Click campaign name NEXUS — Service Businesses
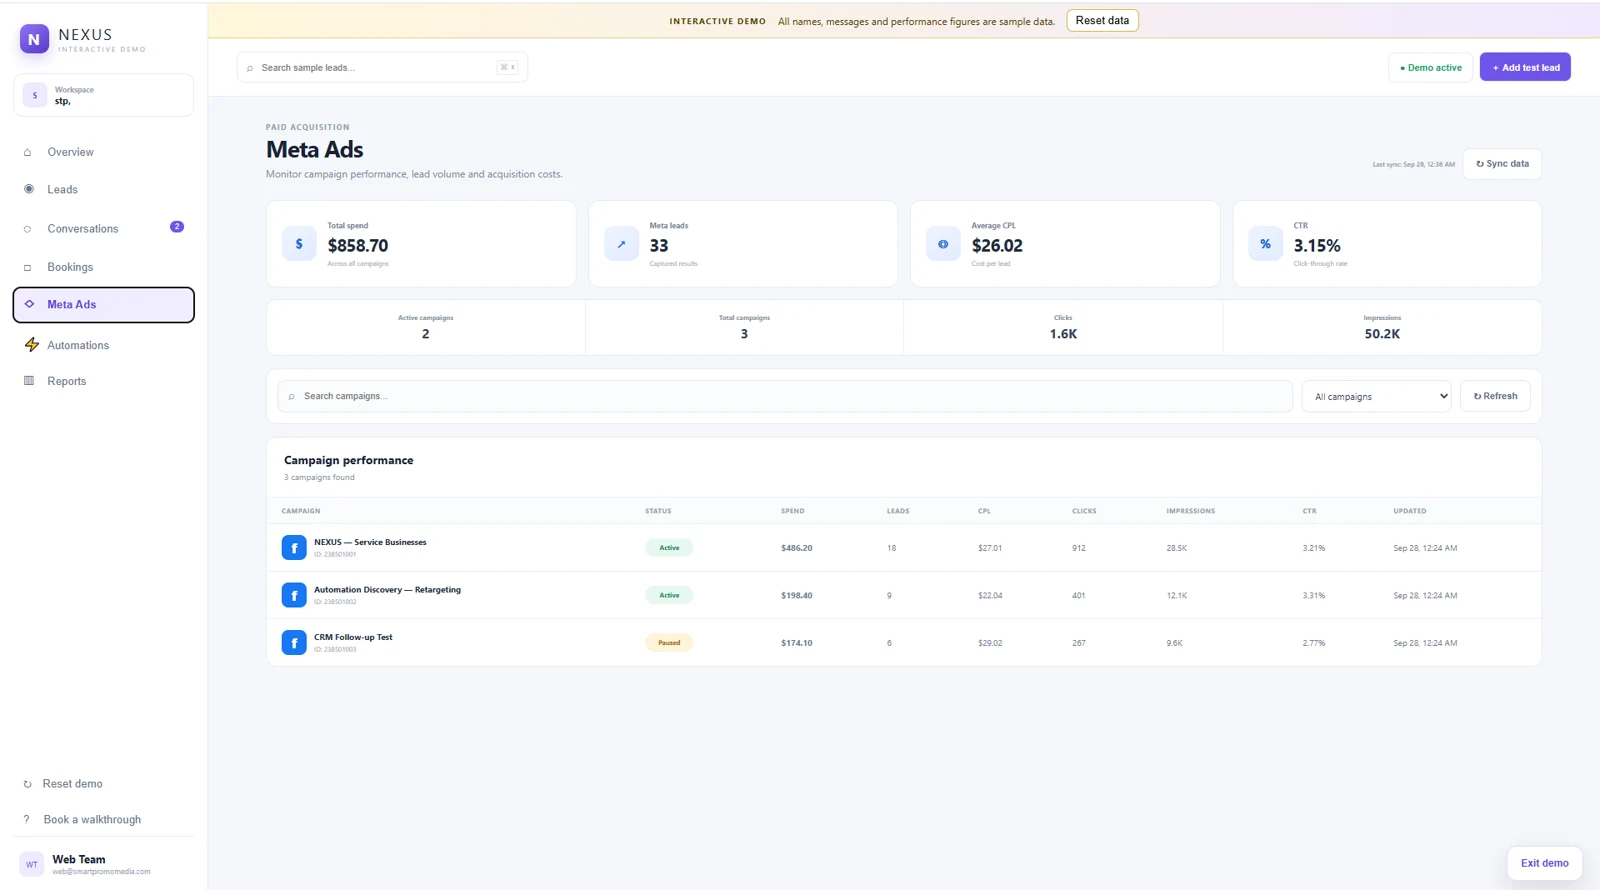This screenshot has width=1600, height=890. [370, 542]
